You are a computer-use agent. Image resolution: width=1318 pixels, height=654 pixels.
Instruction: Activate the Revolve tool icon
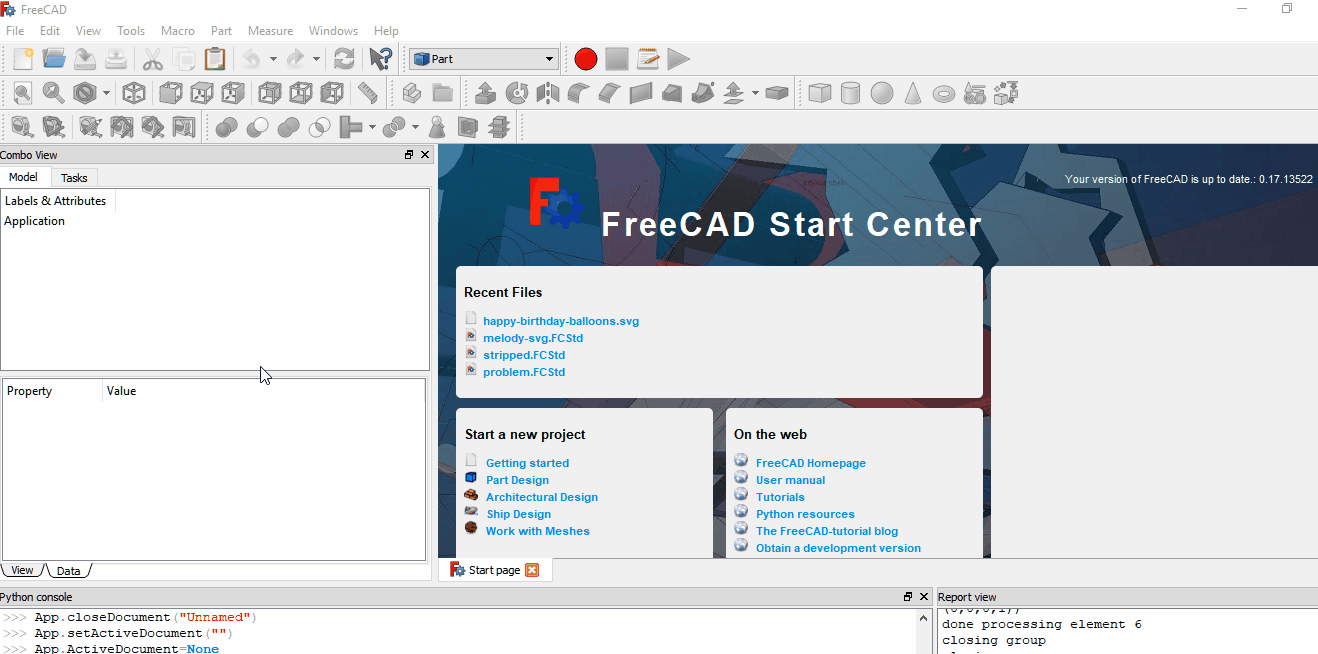click(517, 92)
